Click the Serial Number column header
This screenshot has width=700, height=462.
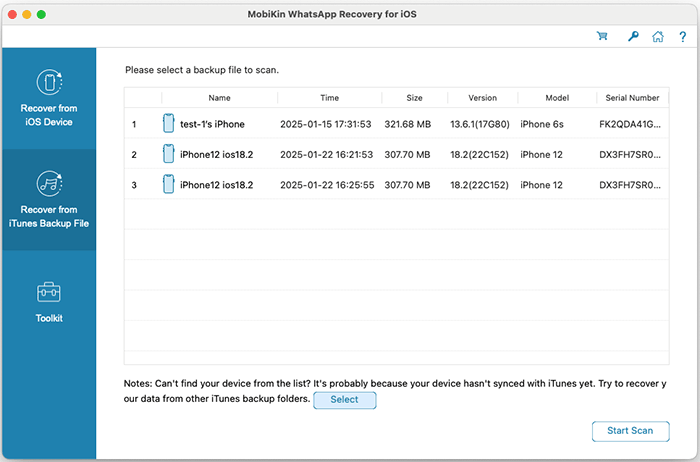[632, 98]
